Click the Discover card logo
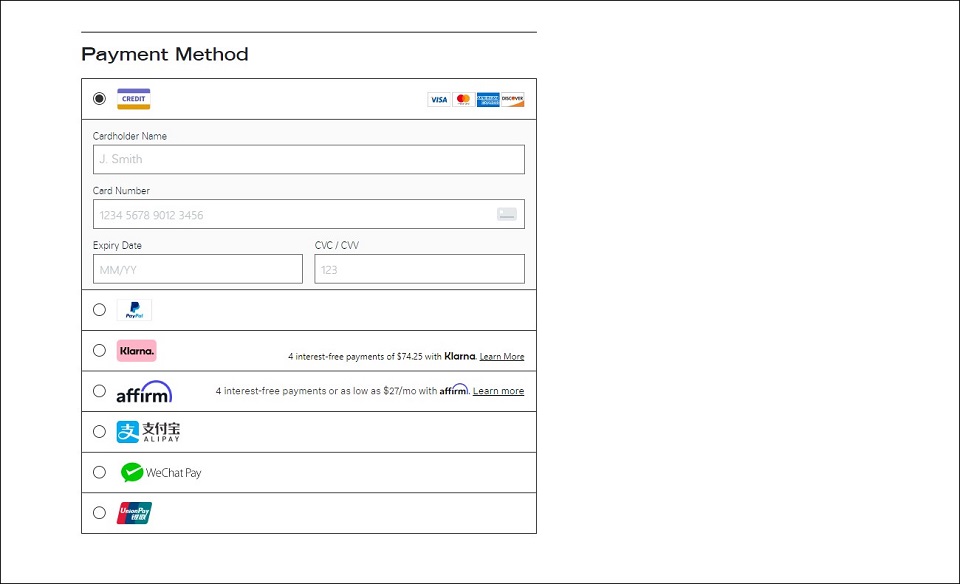This screenshot has height=584, width=960. click(512, 99)
